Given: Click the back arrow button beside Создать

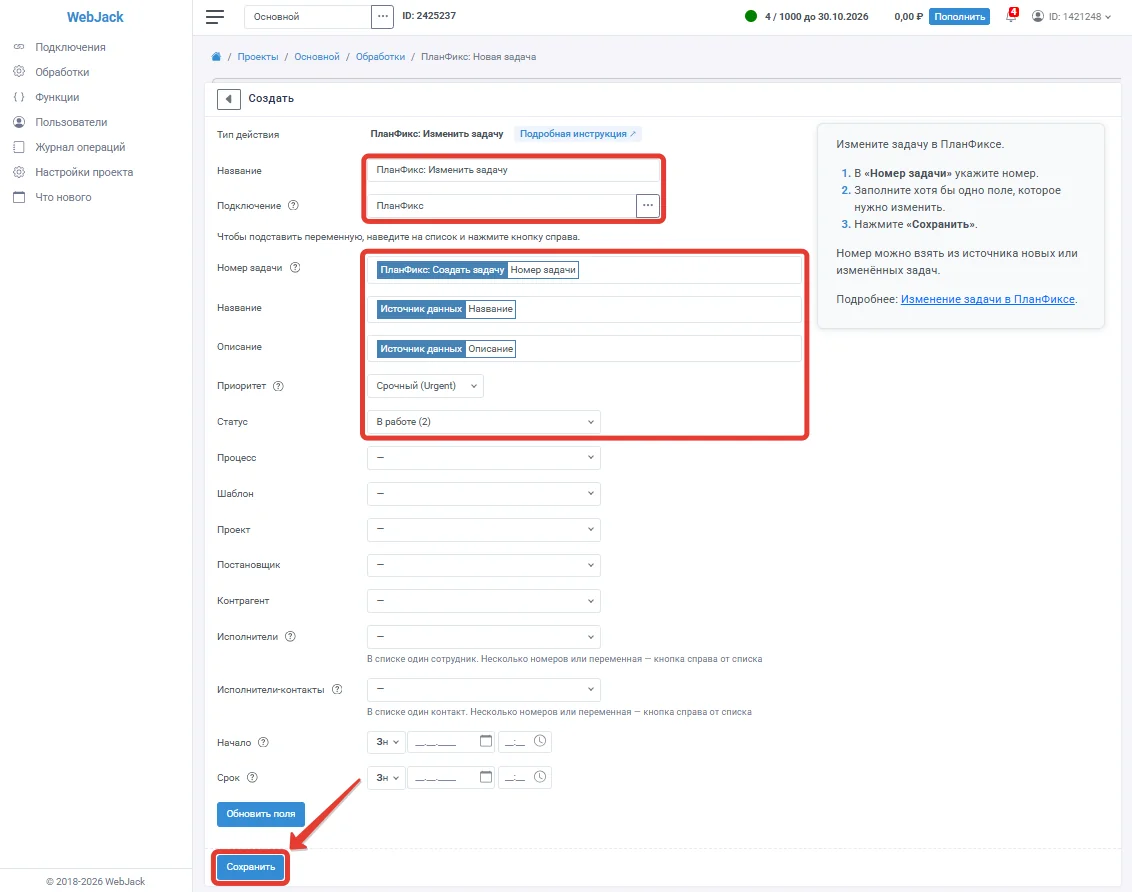Looking at the screenshot, I should coord(229,99).
